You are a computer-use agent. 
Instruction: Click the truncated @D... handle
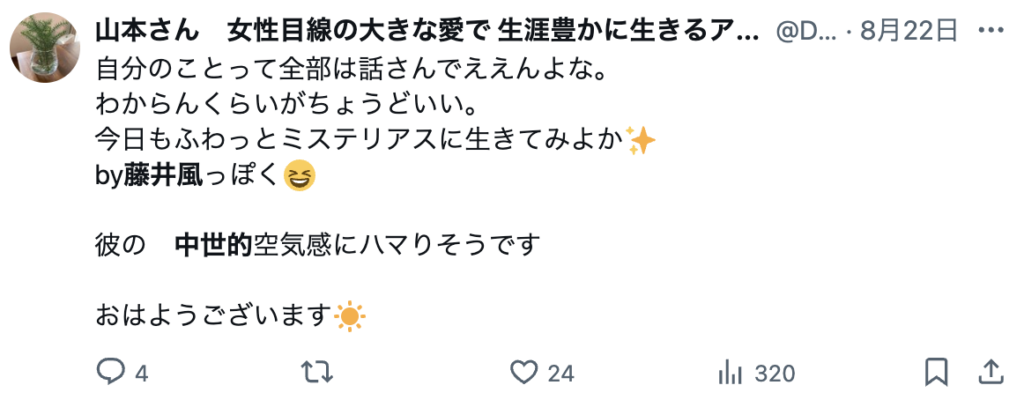coord(808,31)
